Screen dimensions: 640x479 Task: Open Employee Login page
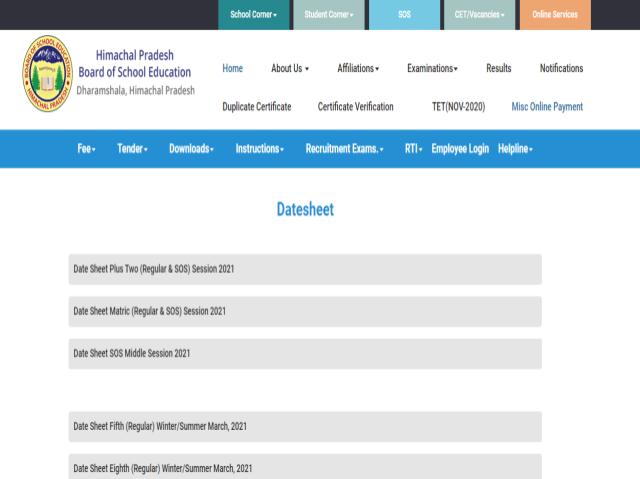[460, 149]
